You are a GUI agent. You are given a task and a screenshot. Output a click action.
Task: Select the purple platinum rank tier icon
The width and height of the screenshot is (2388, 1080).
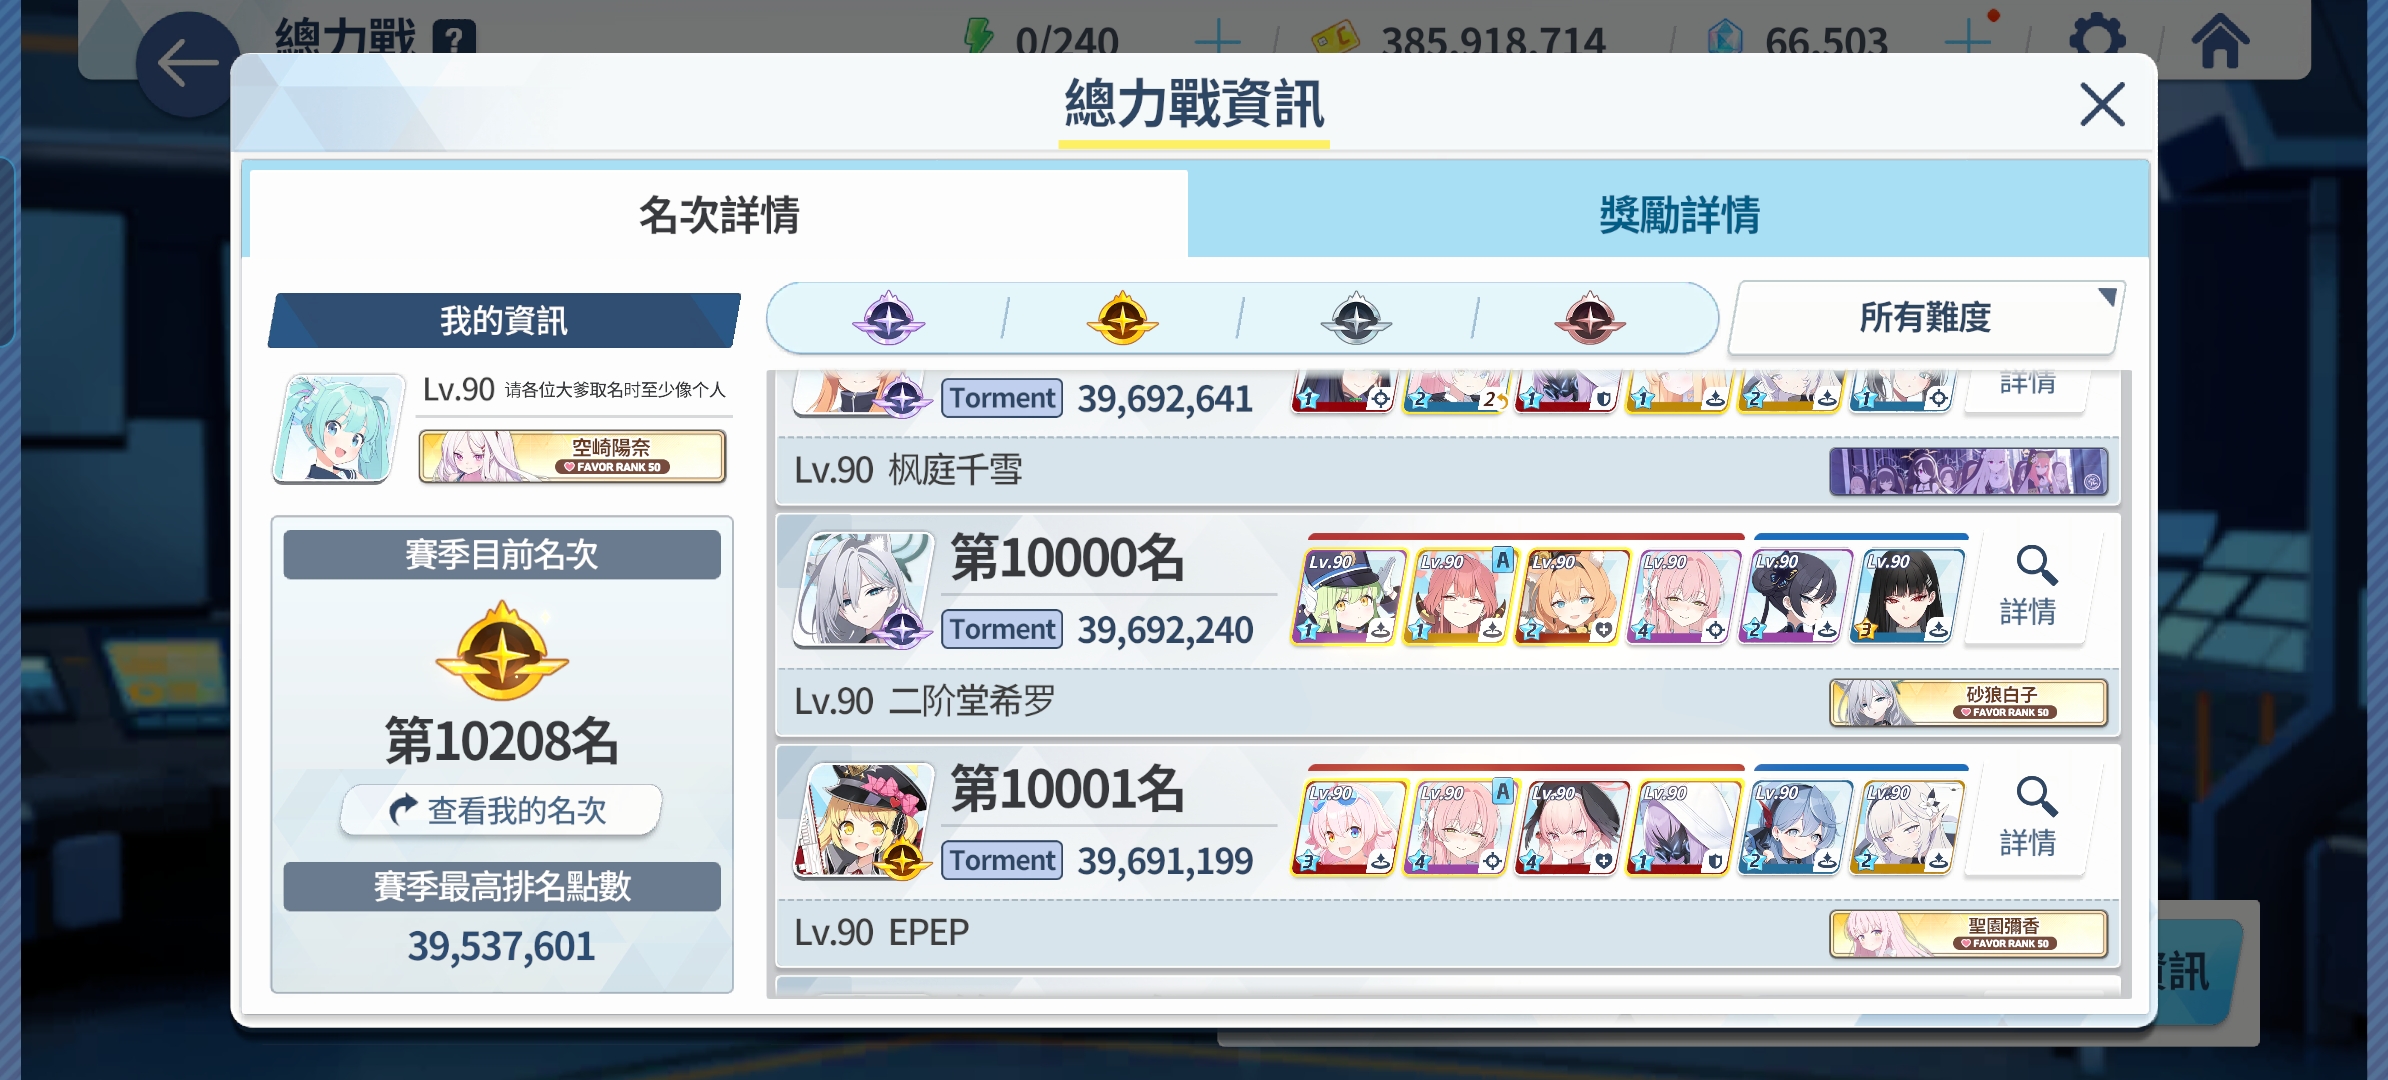888,319
